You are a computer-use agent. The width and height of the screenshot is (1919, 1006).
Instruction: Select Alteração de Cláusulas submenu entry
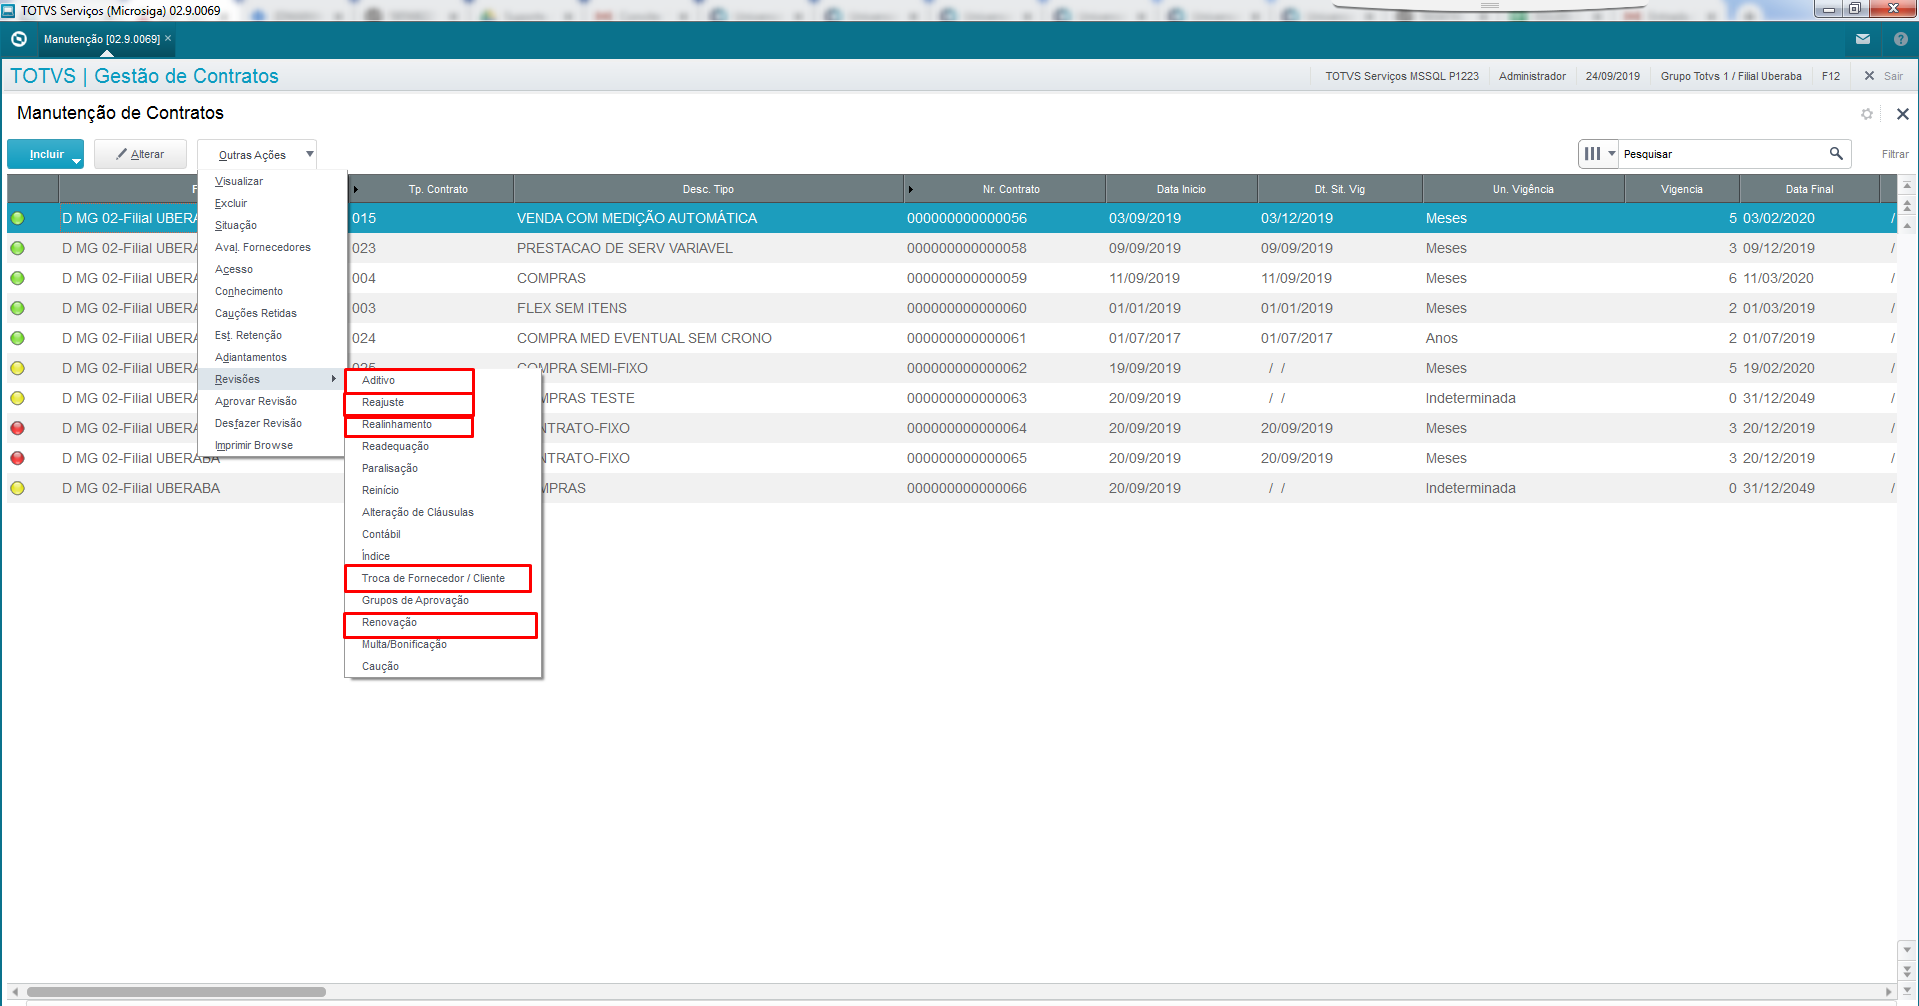(443, 512)
